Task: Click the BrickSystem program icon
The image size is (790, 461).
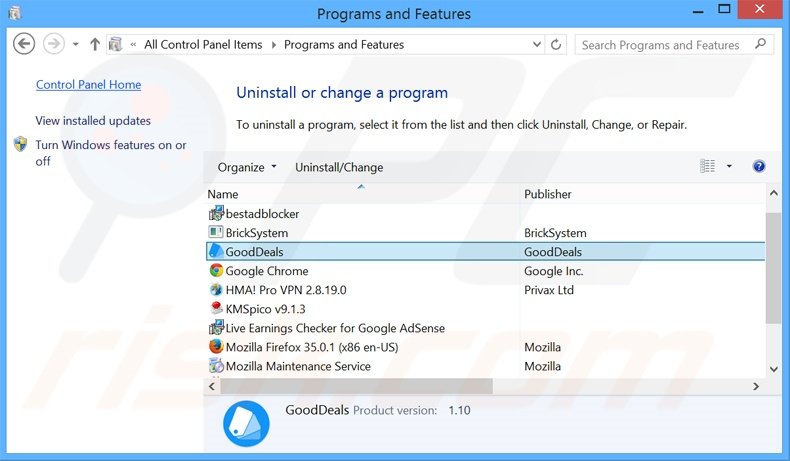Action: pyautogui.click(x=216, y=232)
